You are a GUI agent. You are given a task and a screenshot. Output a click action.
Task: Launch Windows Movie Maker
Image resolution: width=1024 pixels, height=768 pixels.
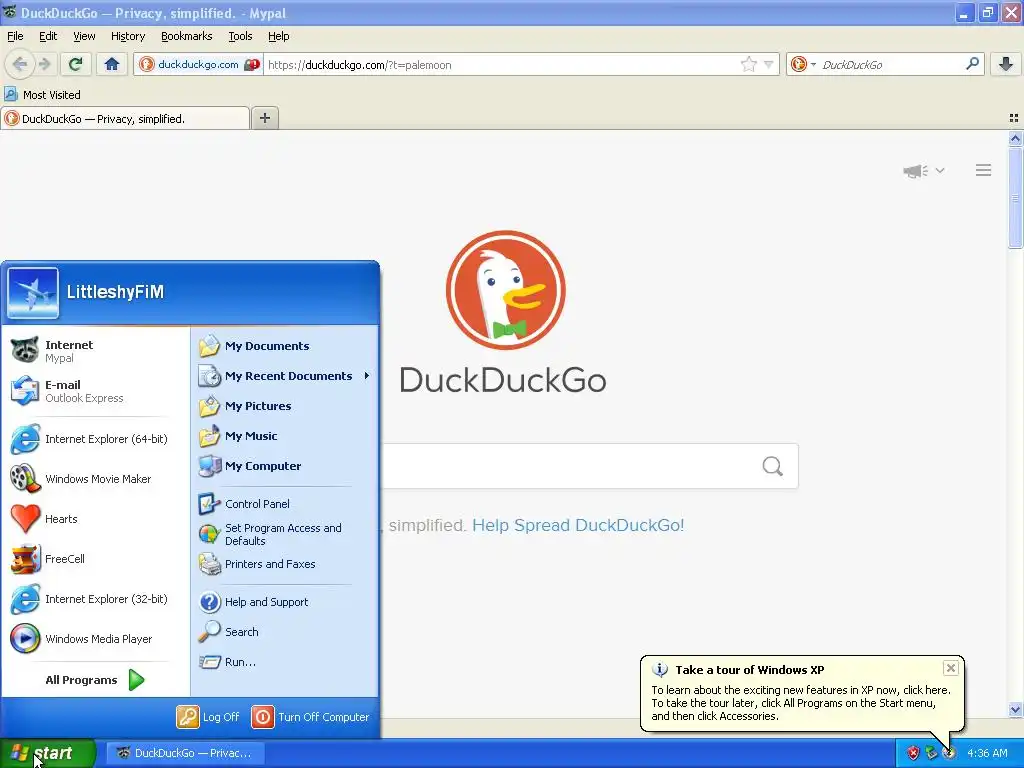tap(95, 479)
